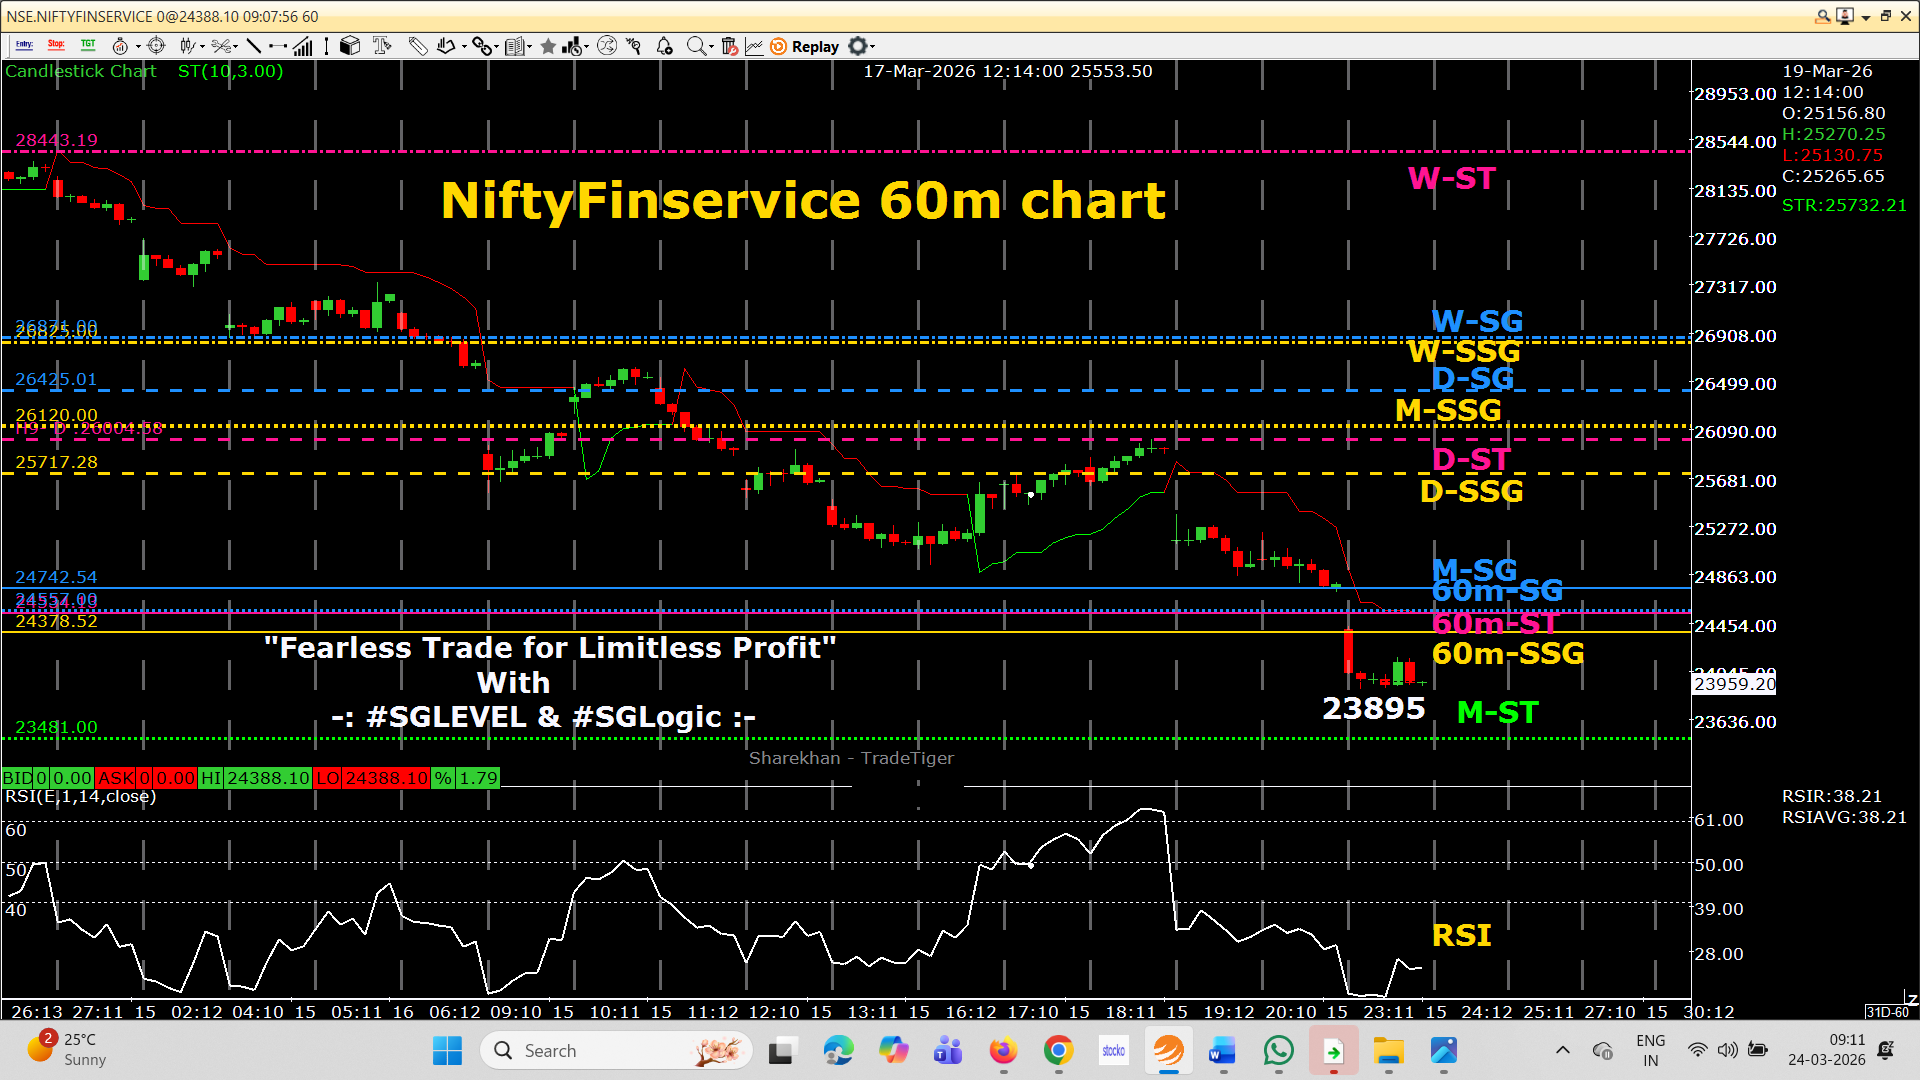
Task: Open Google Chrome from the taskbar
Action: (x=1058, y=1051)
